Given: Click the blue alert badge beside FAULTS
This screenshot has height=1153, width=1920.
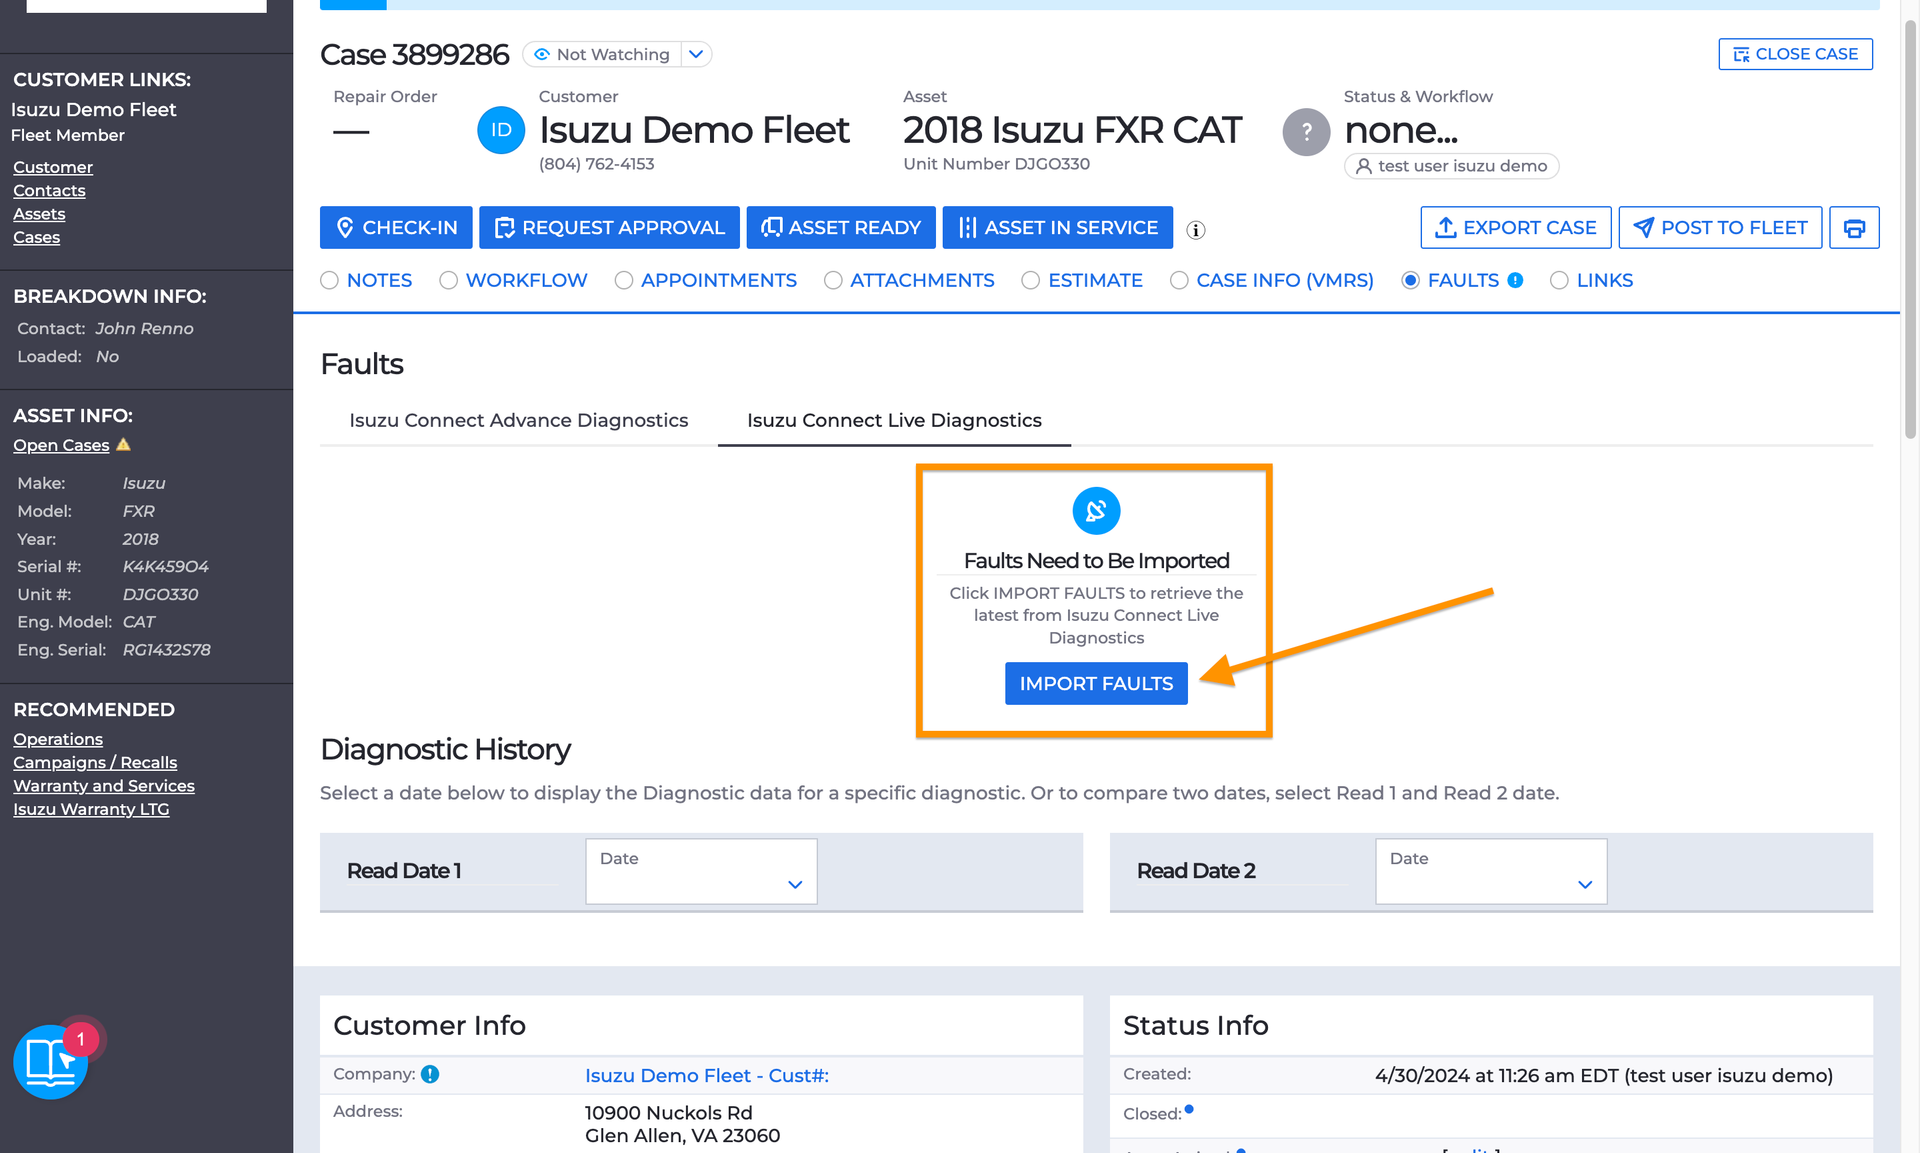Looking at the screenshot, I should coord(1515,280).
